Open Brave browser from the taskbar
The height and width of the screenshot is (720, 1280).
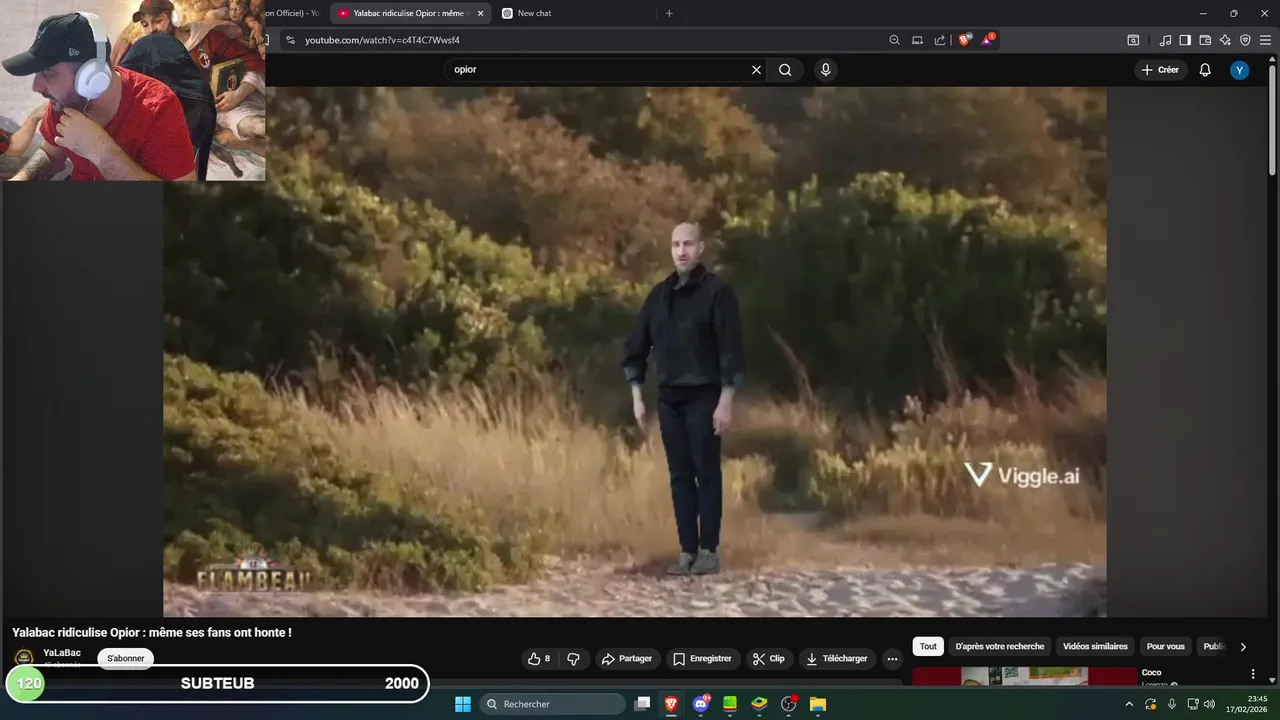[x=671, y=704]
